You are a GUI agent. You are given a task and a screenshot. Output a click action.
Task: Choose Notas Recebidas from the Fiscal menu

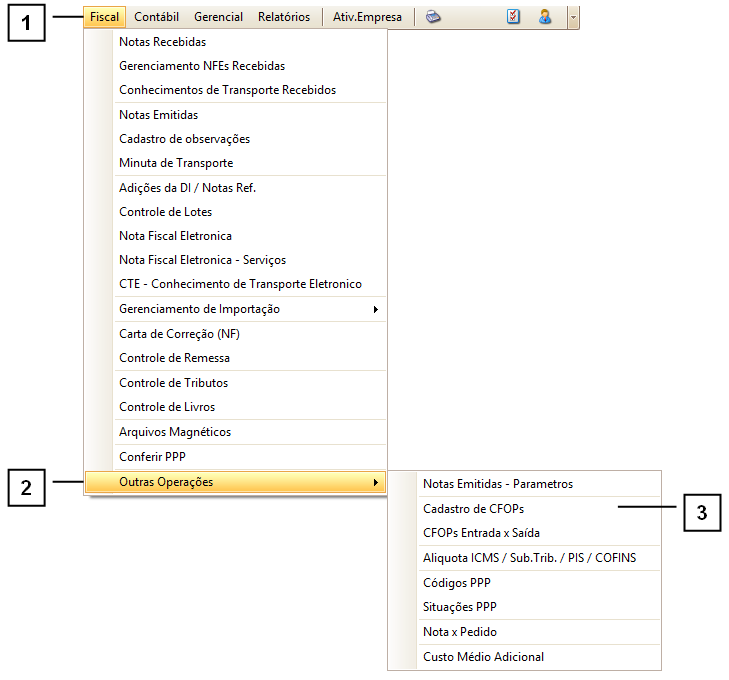pyautogui.click(x=162, y=42)
